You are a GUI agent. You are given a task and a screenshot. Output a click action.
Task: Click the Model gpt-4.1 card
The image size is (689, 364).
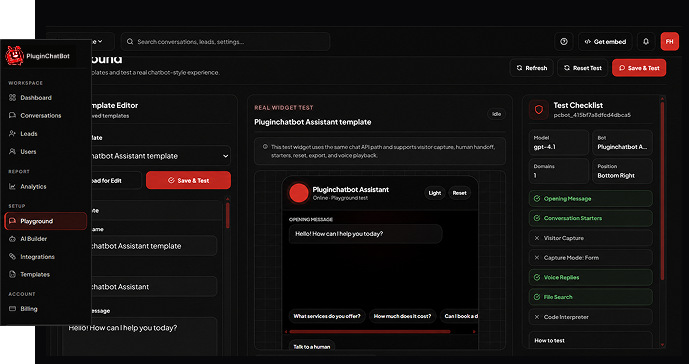(x=558, y=142)
